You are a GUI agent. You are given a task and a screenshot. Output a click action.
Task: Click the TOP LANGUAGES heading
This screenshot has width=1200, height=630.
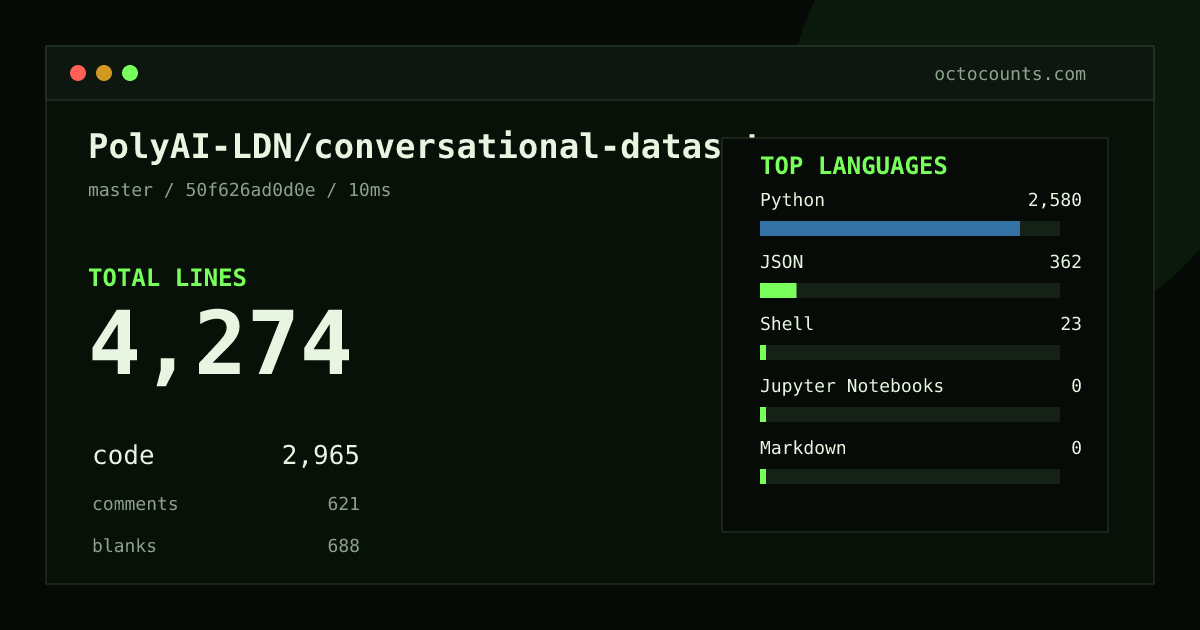click(x=854, y=166)
